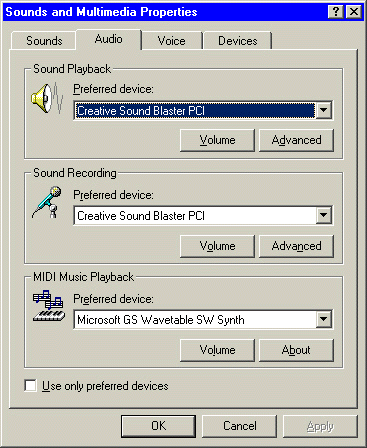The image size is (367, 448).
Task: Show About info for MIDI device
Action: point(296,350)
